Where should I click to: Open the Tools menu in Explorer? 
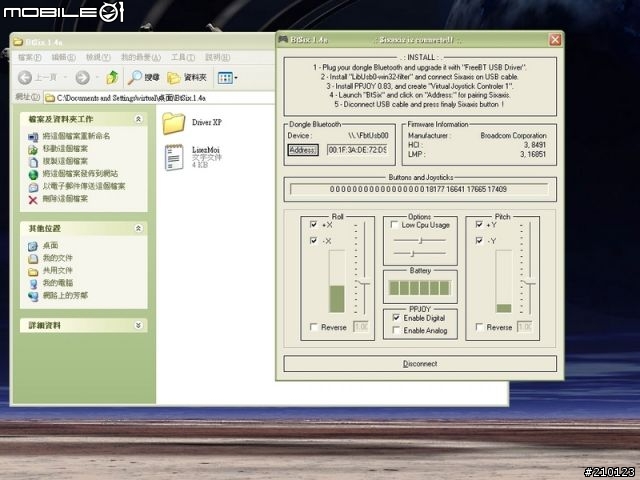point(182,58)
